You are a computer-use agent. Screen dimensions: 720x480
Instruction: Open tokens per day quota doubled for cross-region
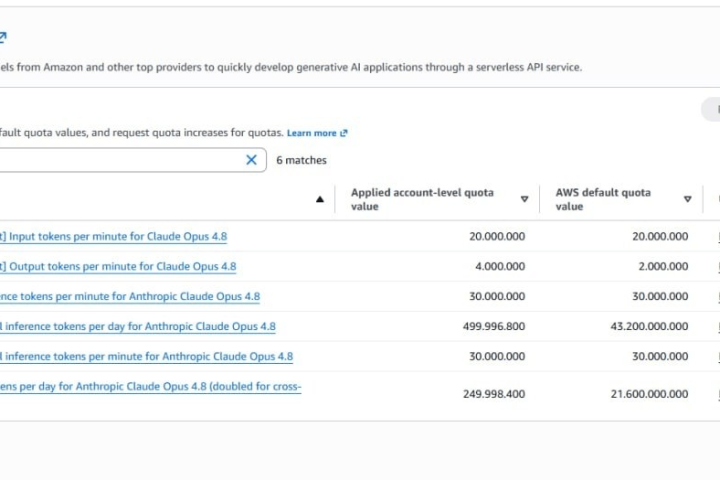pyautogui.click(x=151, y=386)
